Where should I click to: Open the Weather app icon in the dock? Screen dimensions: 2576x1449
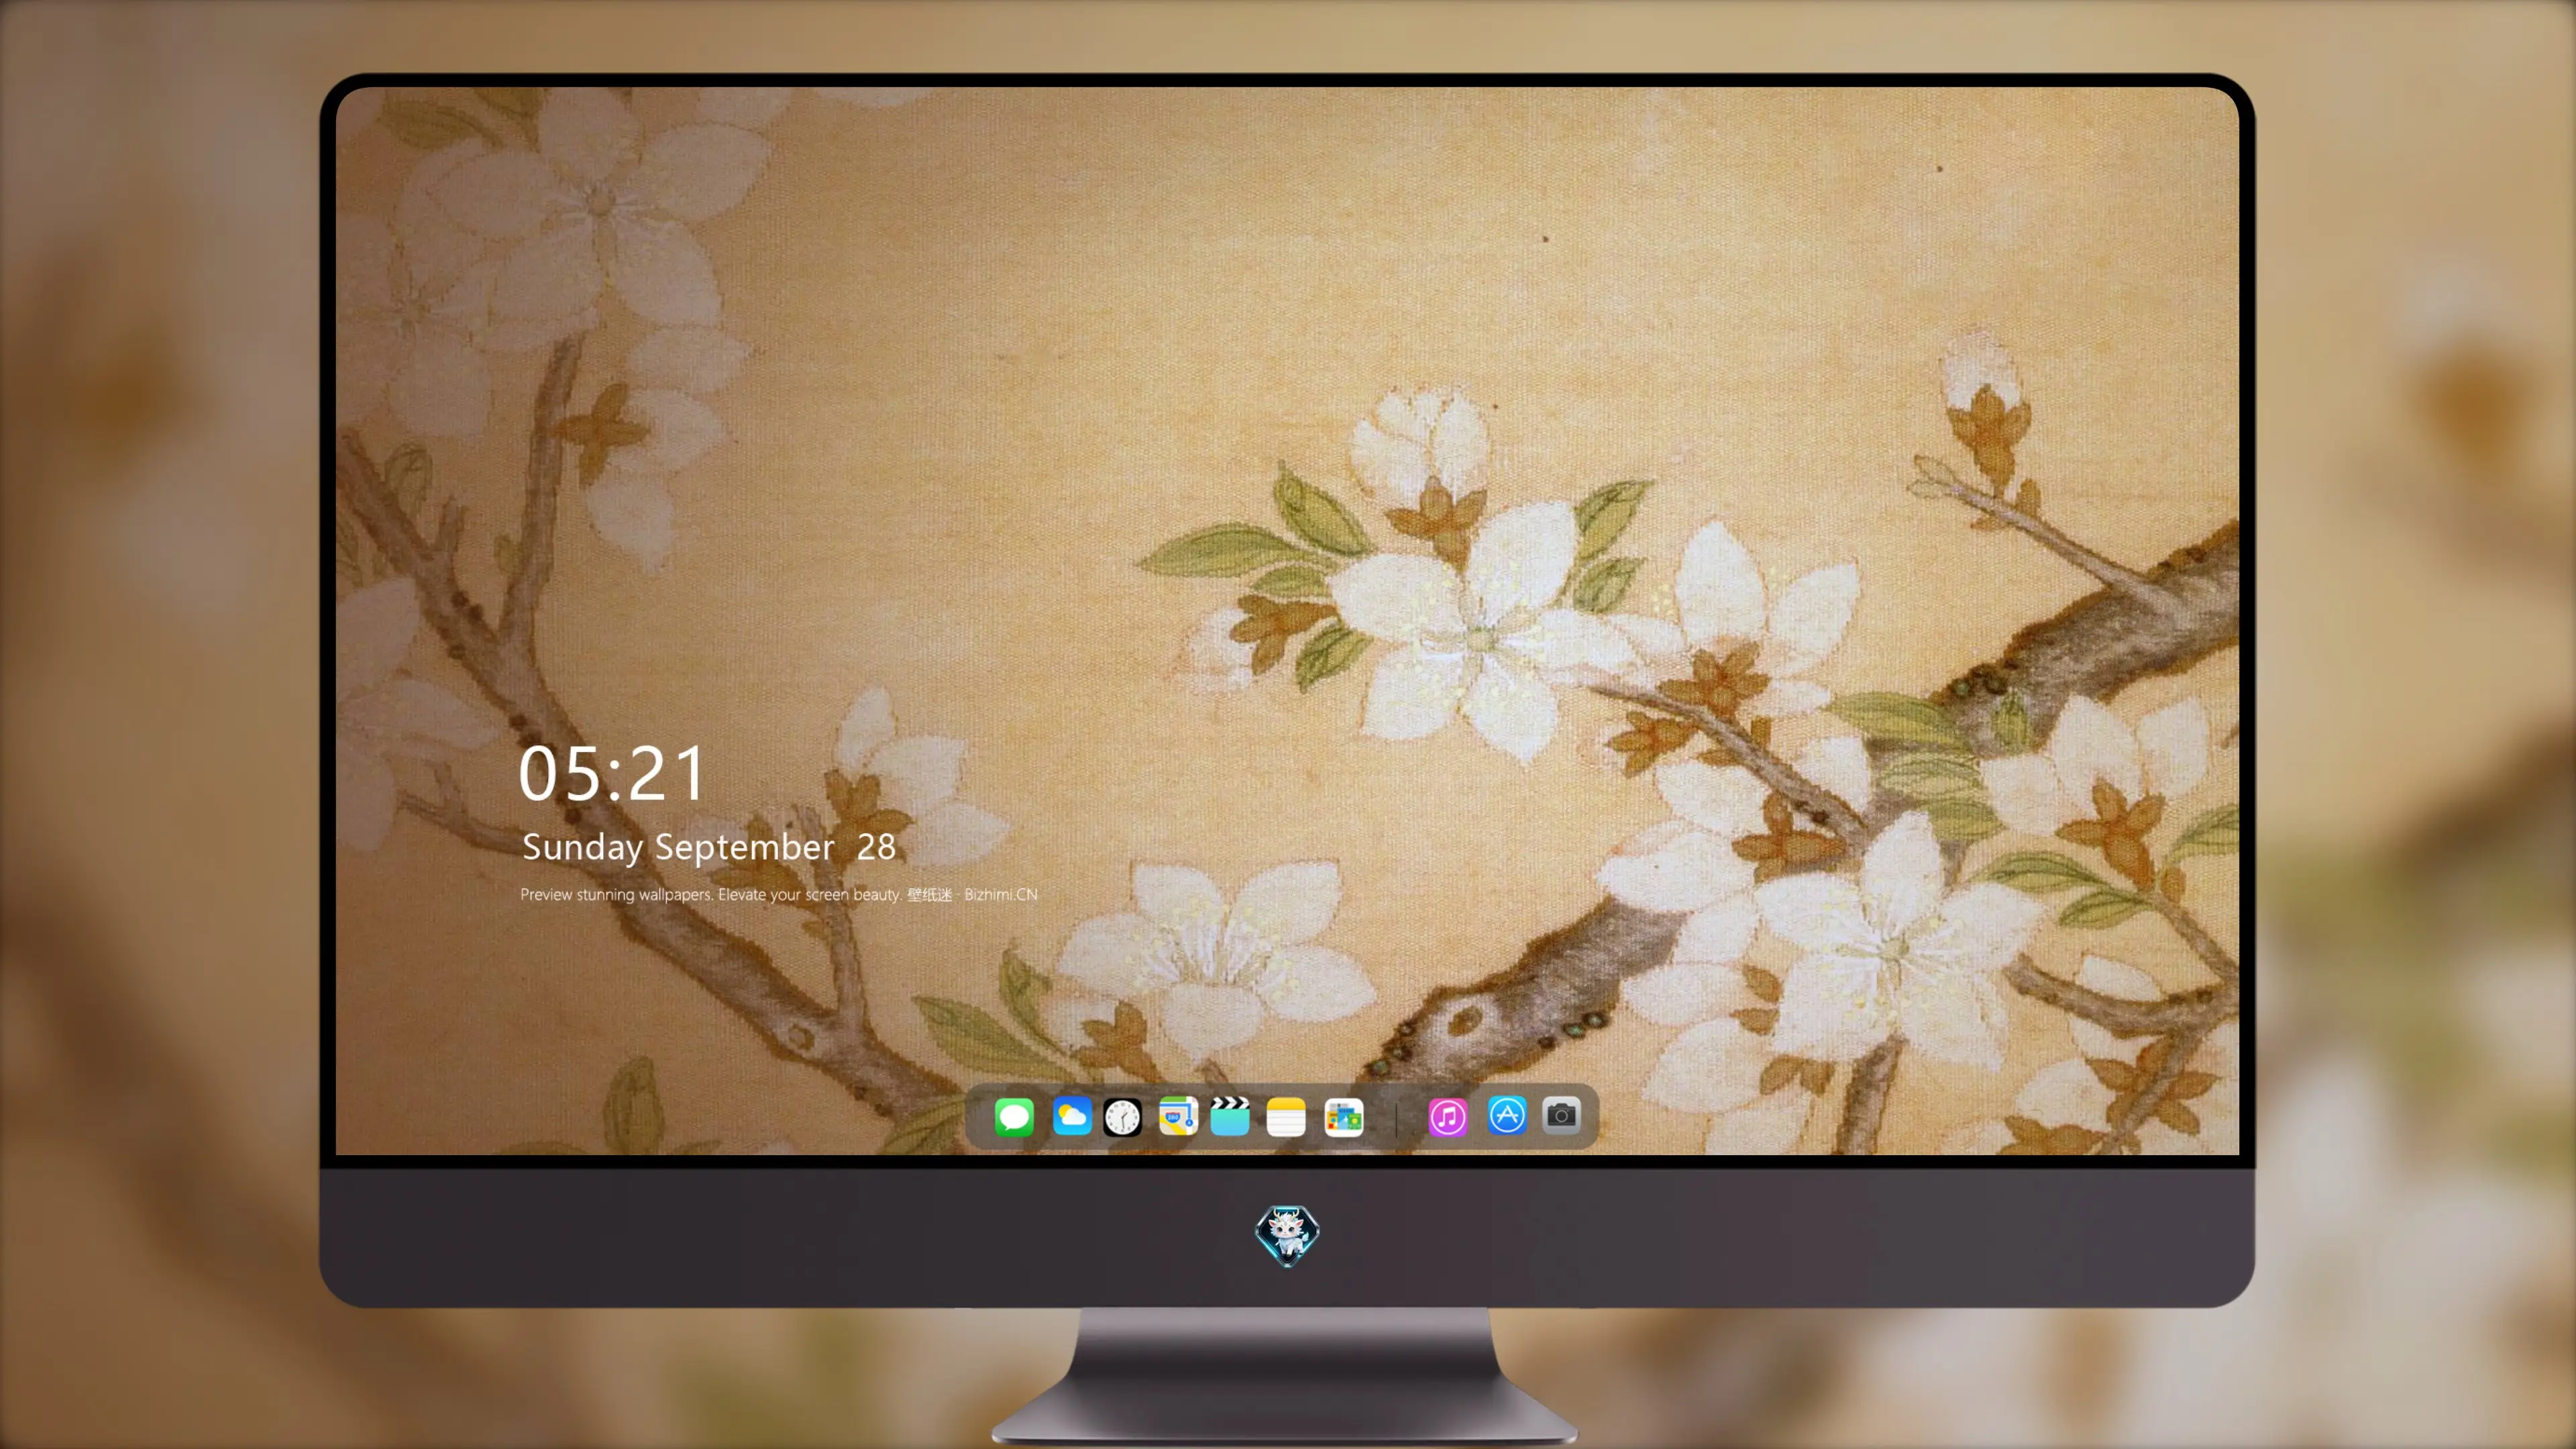coord(1072,1116)
